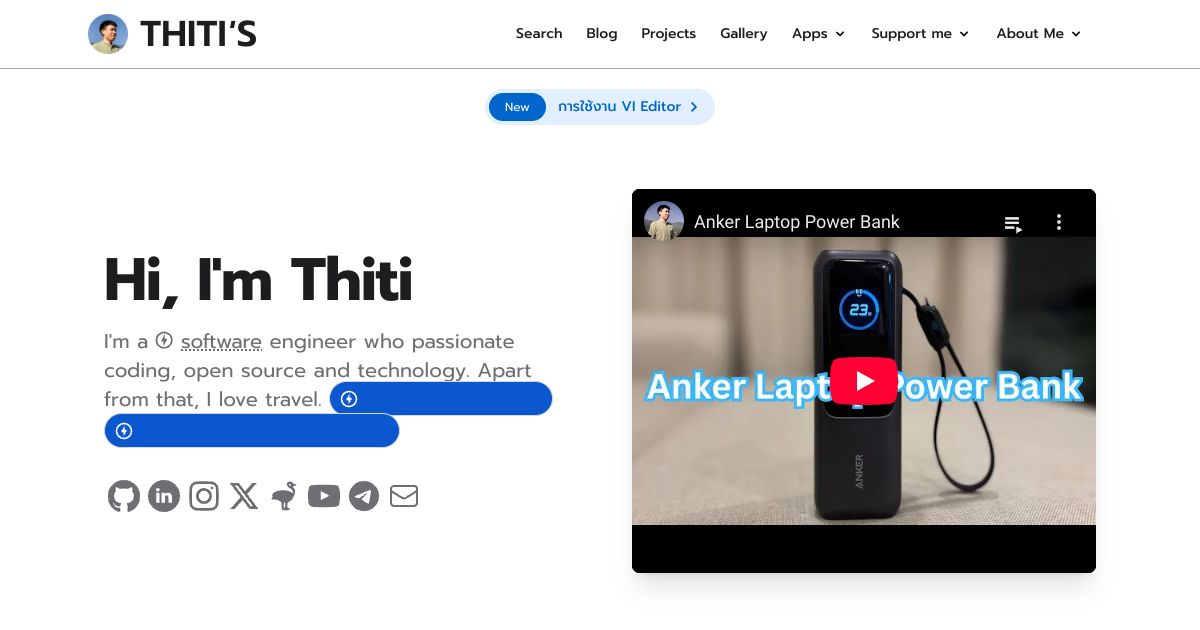The width and height of the screenshot is (1200, 630).
Task: Open the X (Twitter) icon
Action: coord(244,496)
